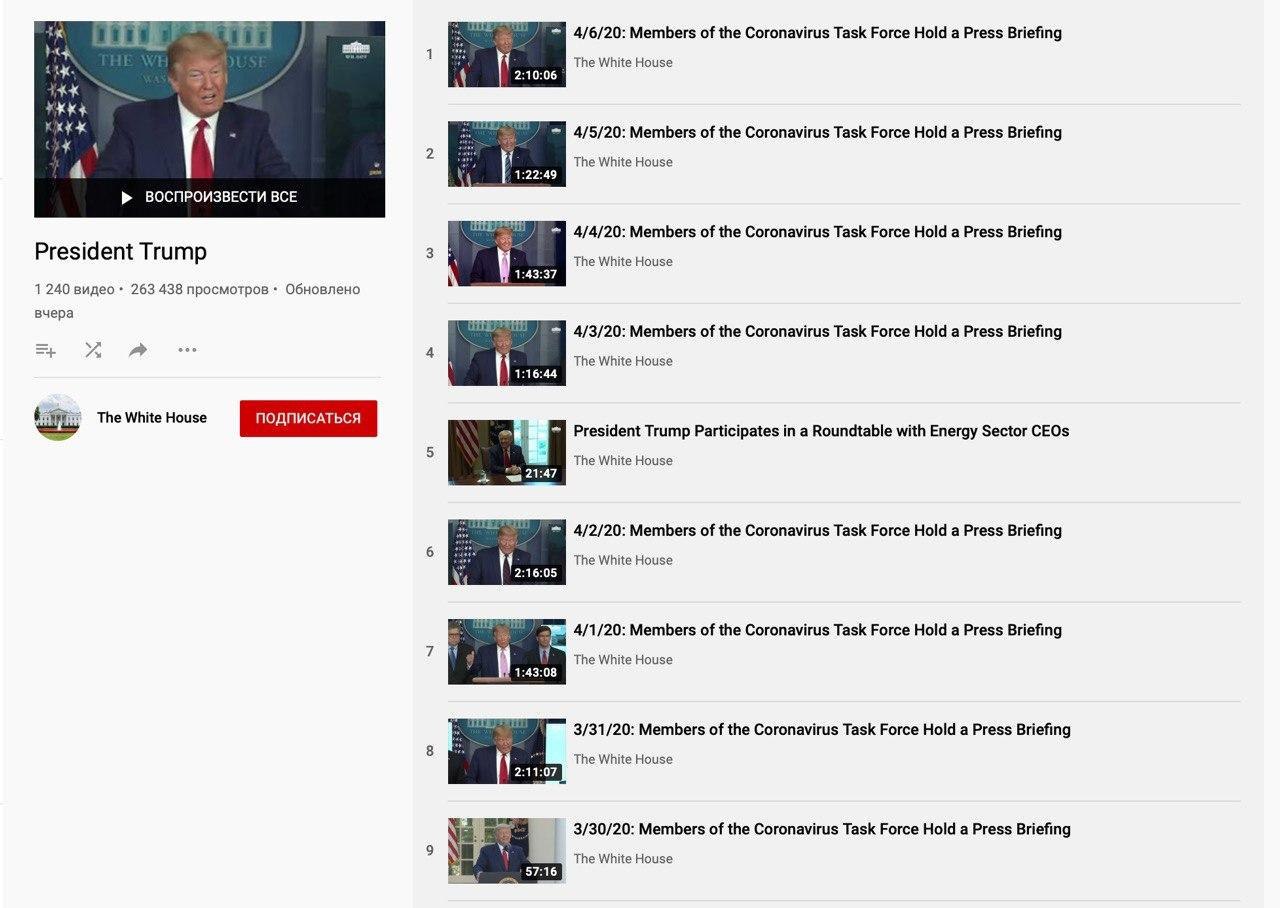Open the 4/5/20 press briefing video title
1280x908 pixels.
pos(817,132)
